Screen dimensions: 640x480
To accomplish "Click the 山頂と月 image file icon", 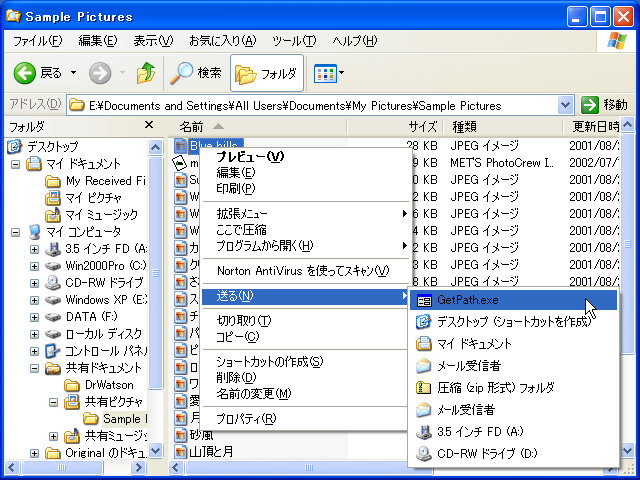I will (180, 452).
